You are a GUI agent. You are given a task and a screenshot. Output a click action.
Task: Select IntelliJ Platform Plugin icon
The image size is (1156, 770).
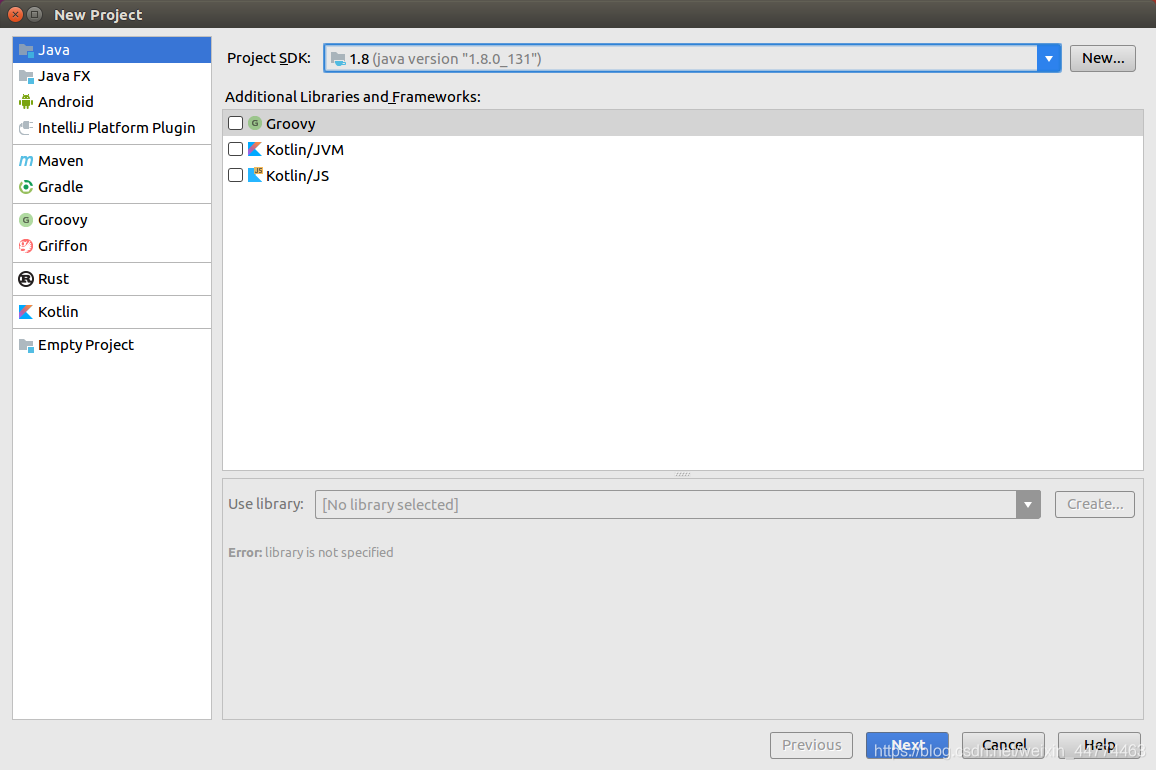(x=26, y=128)
